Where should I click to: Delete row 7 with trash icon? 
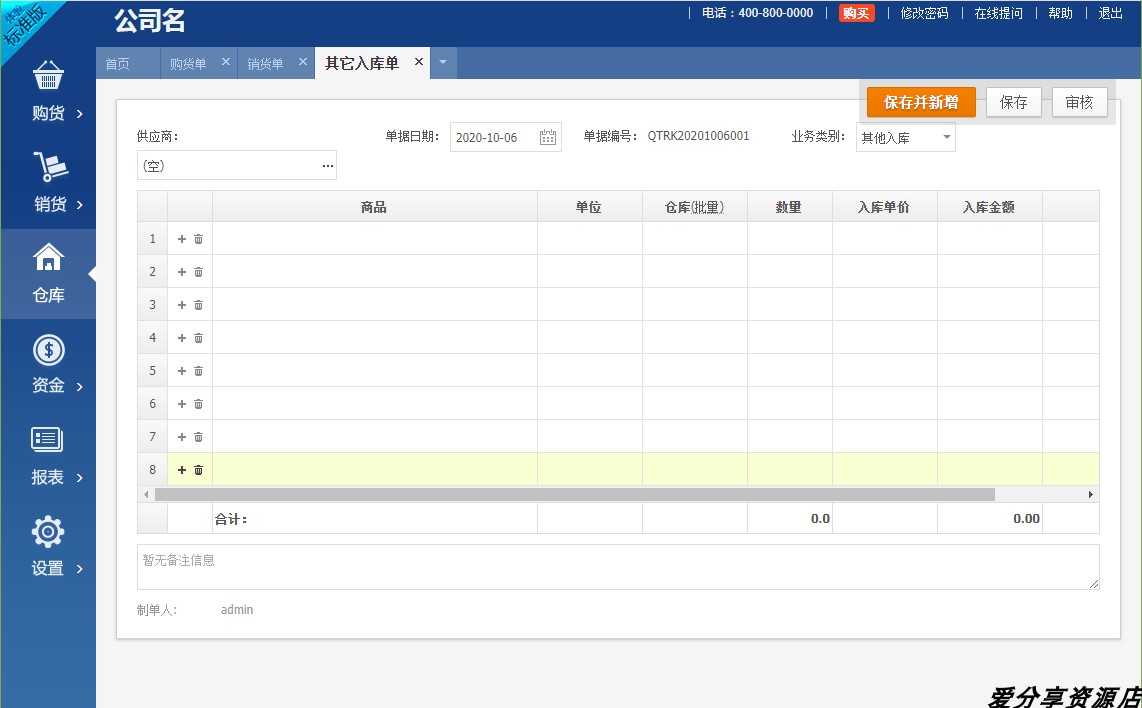coord(198,437)
